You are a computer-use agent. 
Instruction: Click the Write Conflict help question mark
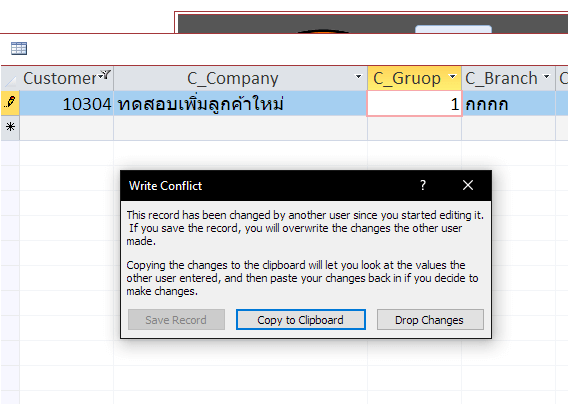click(423, 185)
